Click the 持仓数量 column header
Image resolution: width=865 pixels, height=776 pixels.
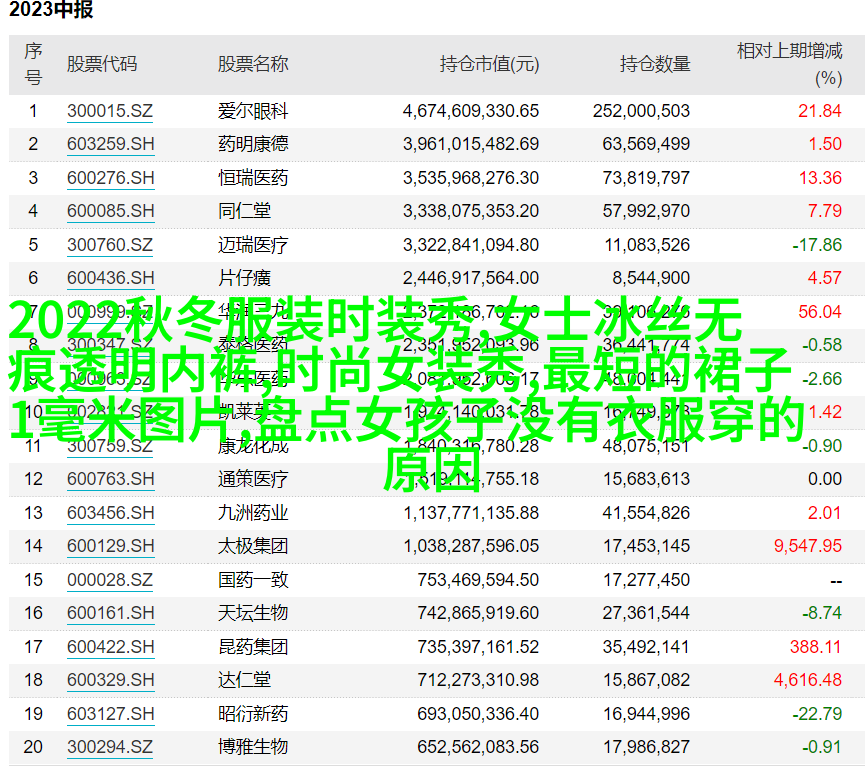(655, 64)
